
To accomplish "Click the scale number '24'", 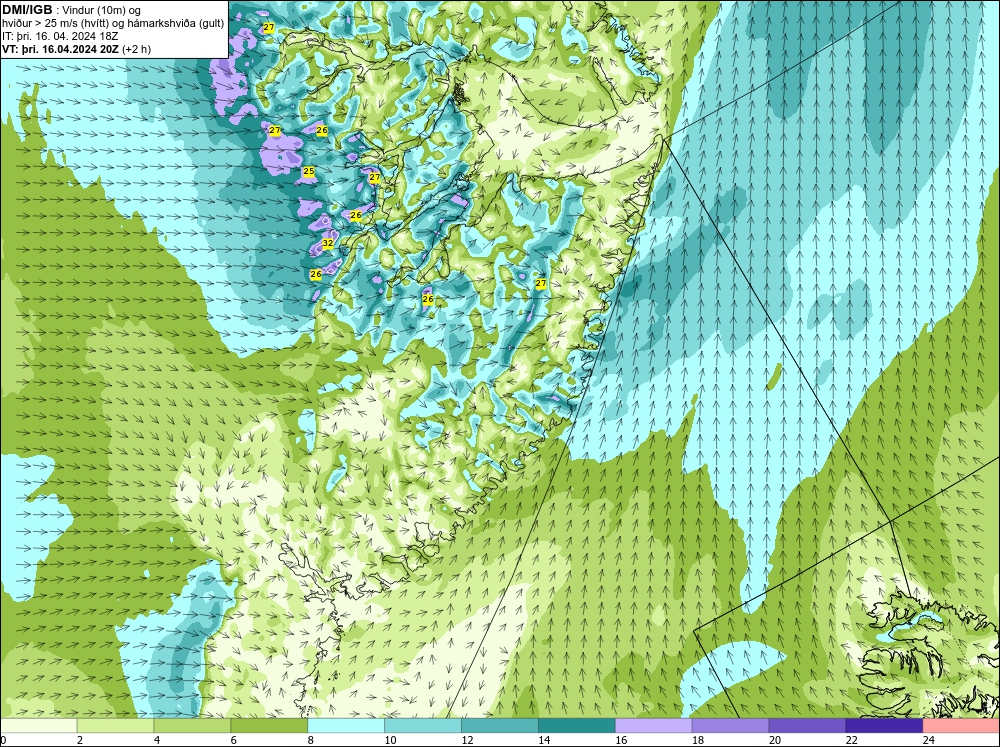I will click(x=929, y=740).
